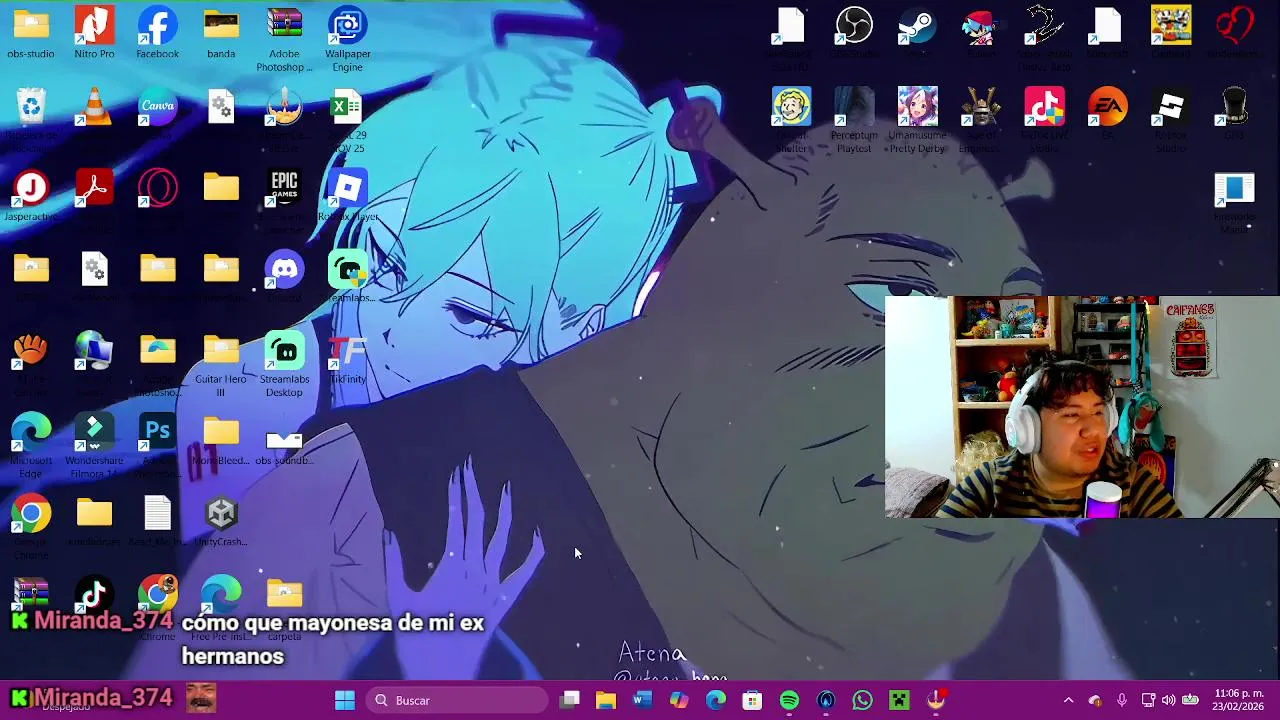The width and height of the screenshot is (1280, 720).
Task: Open the black top hat game shortcut
Action: [1234, 106]
